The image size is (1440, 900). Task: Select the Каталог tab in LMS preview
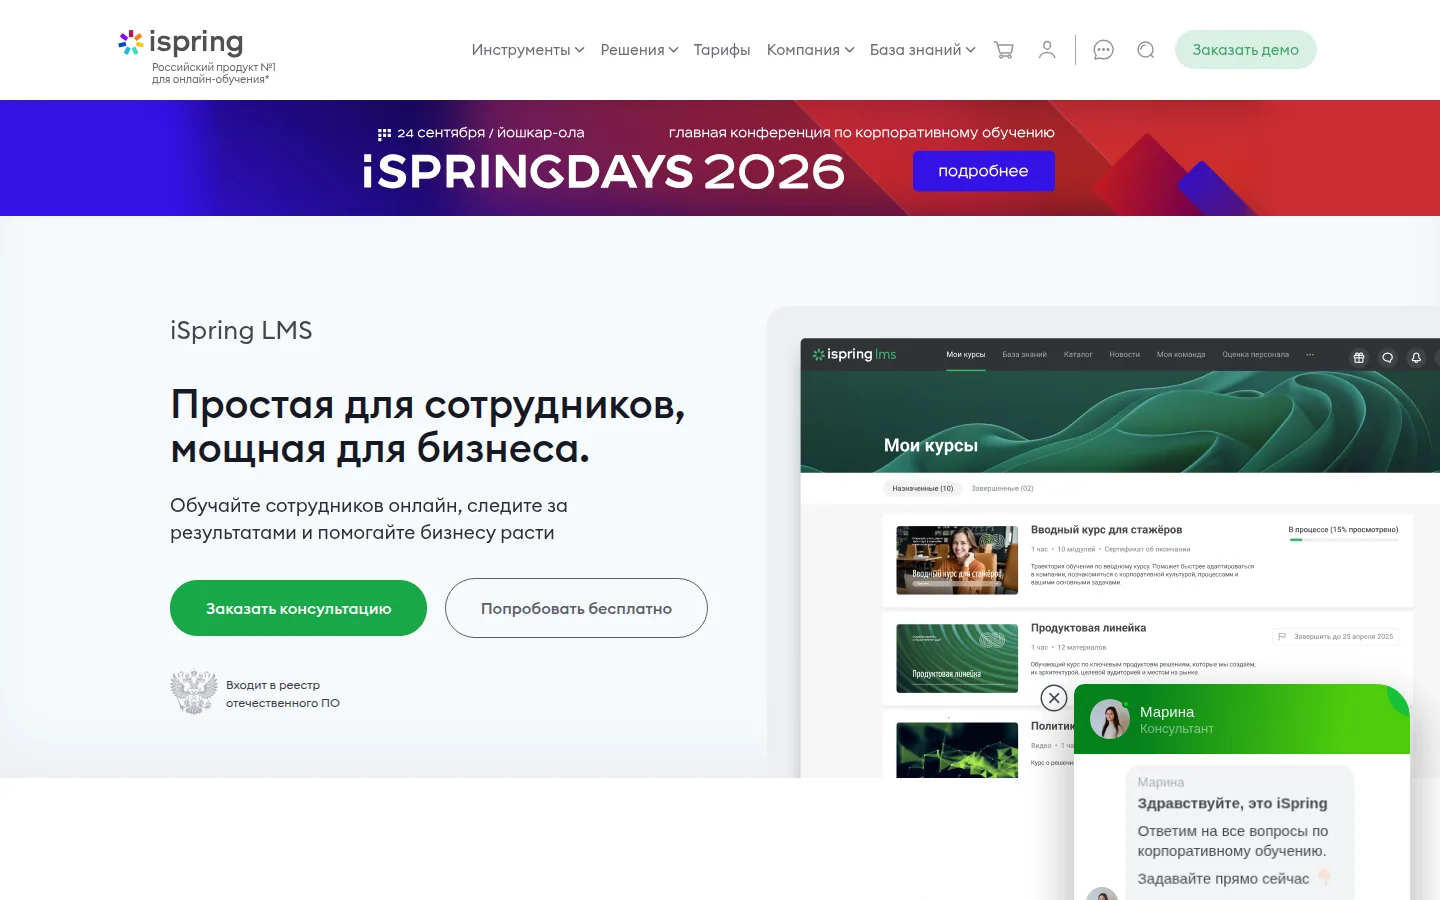pyautogui.click(x=1078, y=355)
